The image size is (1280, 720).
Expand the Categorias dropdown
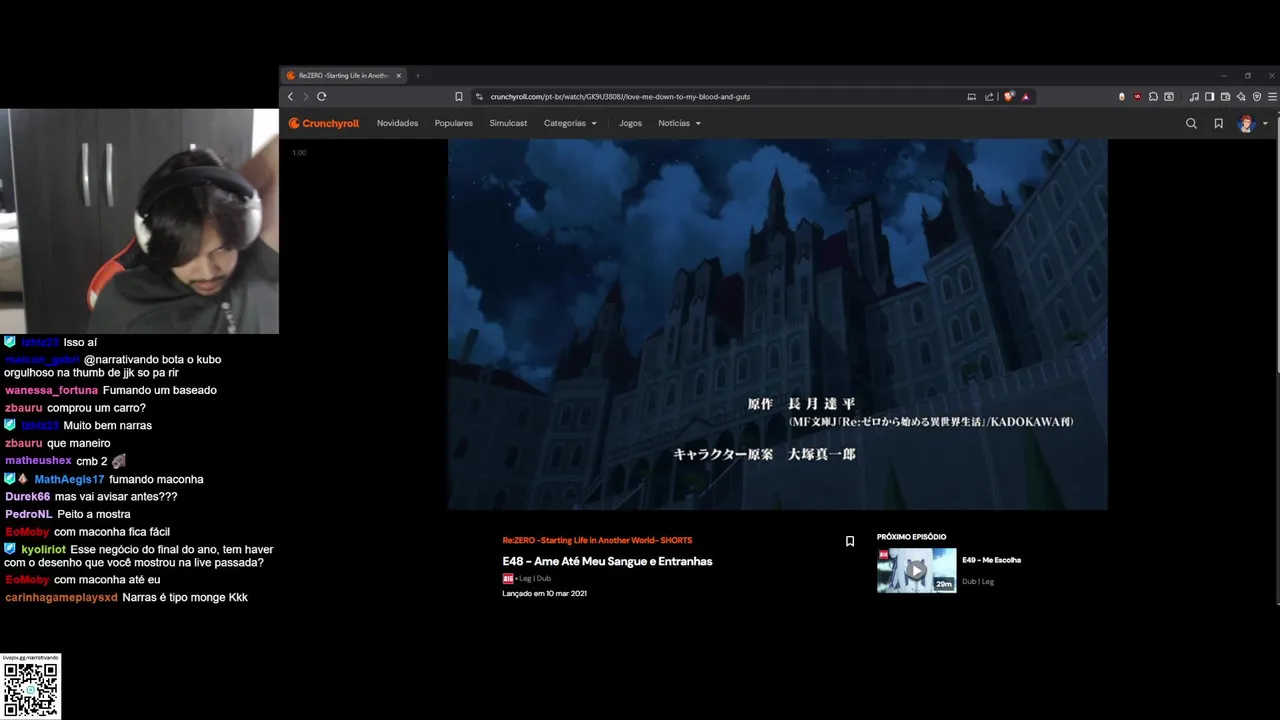pos(570,123)
